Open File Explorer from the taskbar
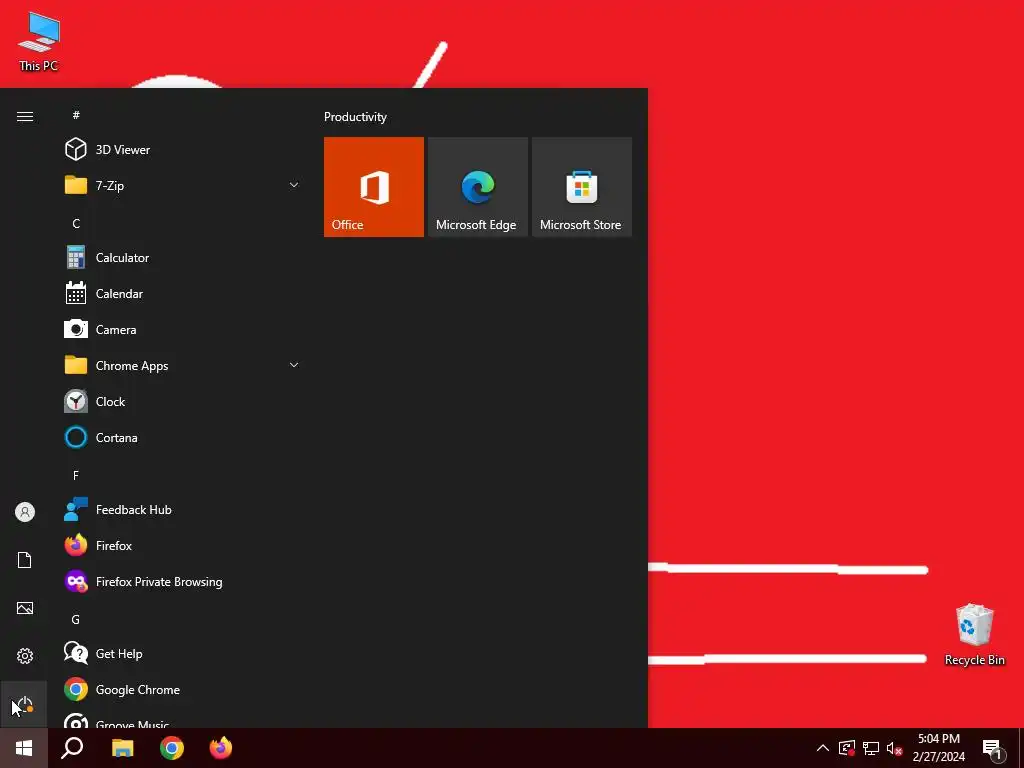 122,748
